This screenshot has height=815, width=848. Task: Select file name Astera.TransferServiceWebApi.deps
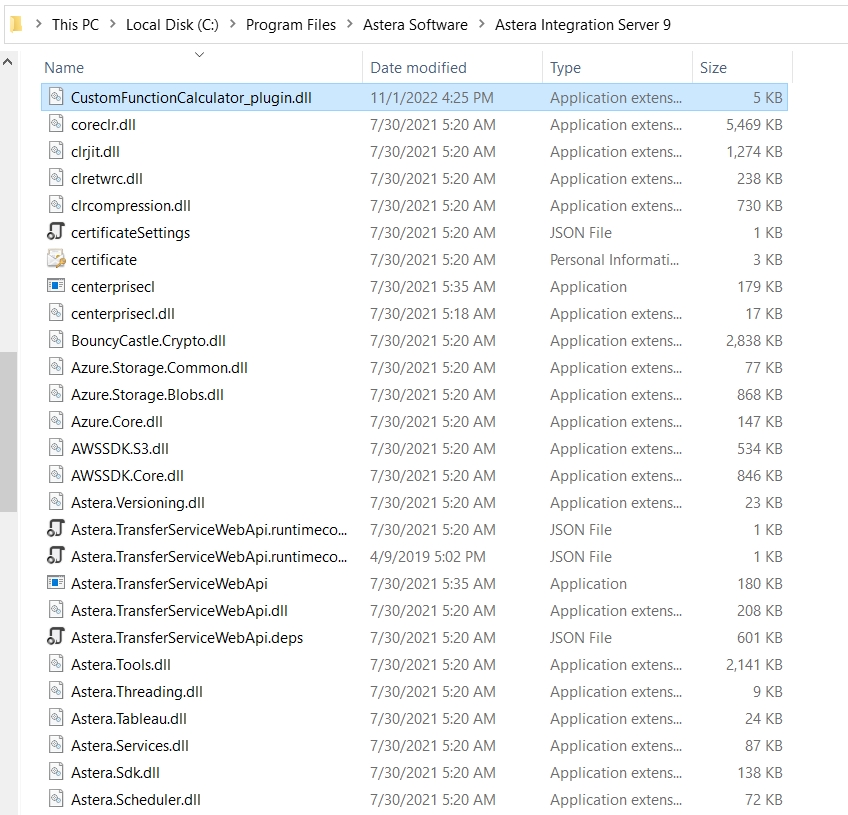click(x=187, y=638)
